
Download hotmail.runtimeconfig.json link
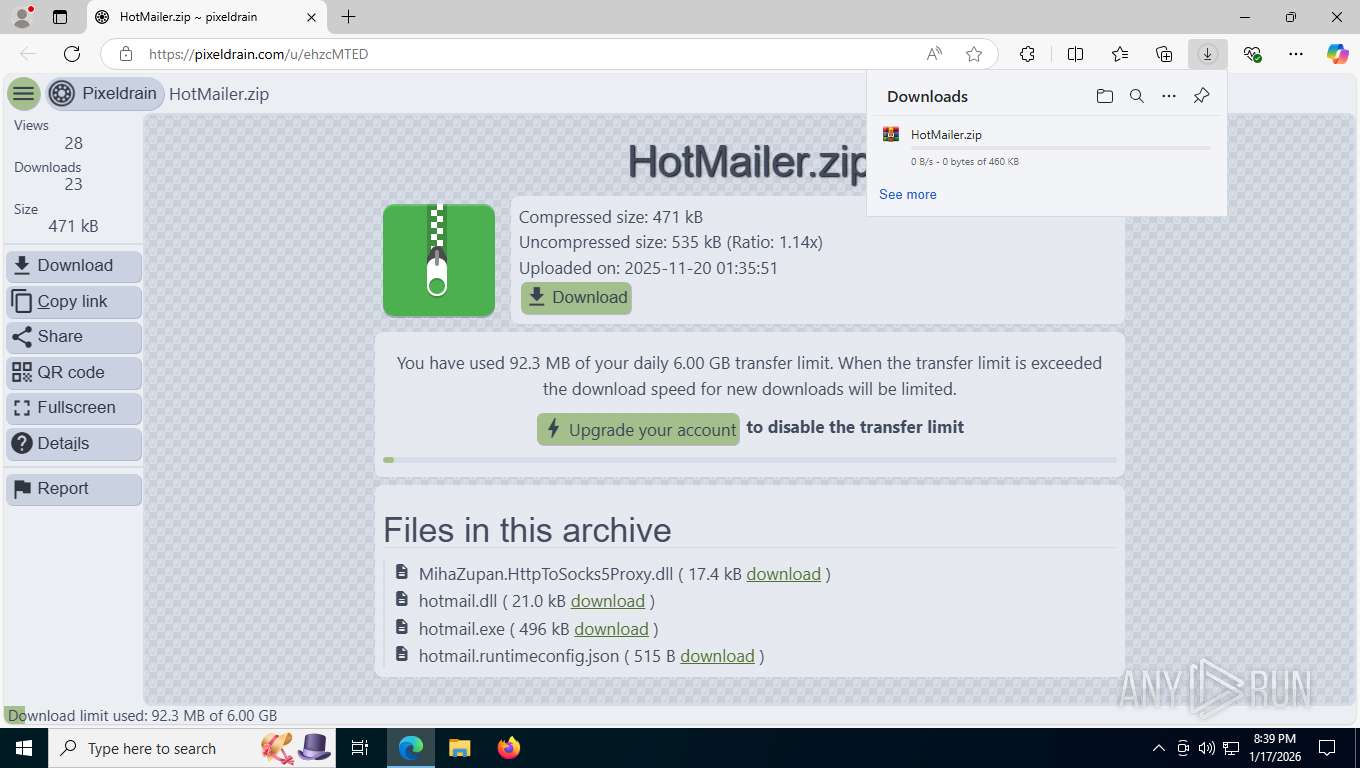click(717, 656)
